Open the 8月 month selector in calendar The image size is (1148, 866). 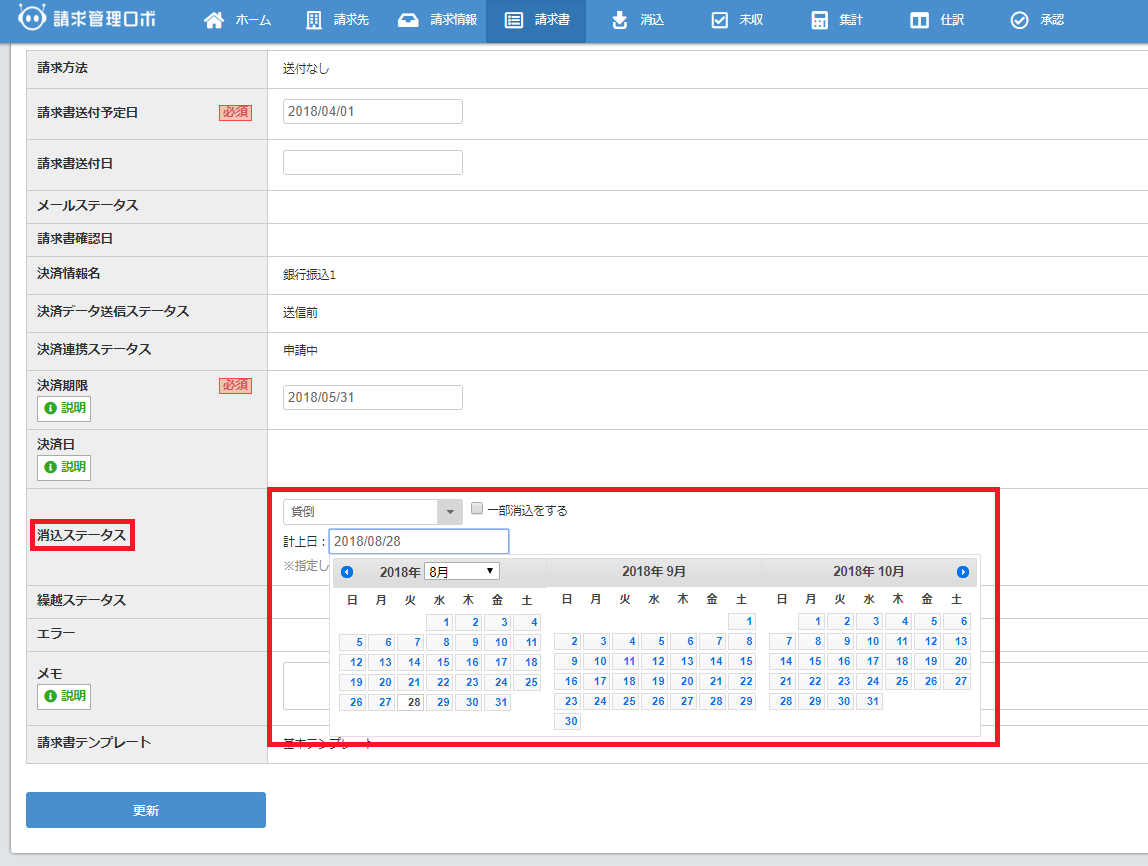tap(462, 571)
